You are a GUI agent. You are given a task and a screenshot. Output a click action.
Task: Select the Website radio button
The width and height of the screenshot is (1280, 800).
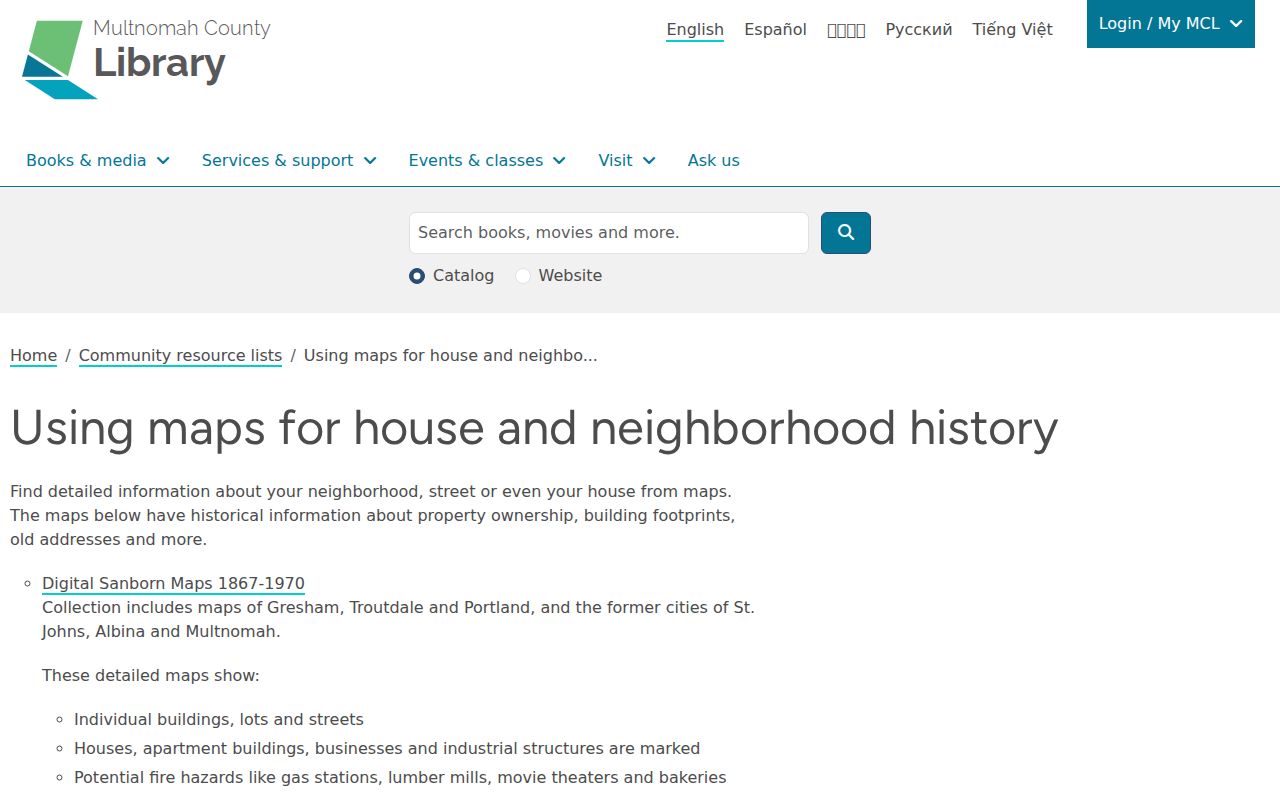click(523, 276)
